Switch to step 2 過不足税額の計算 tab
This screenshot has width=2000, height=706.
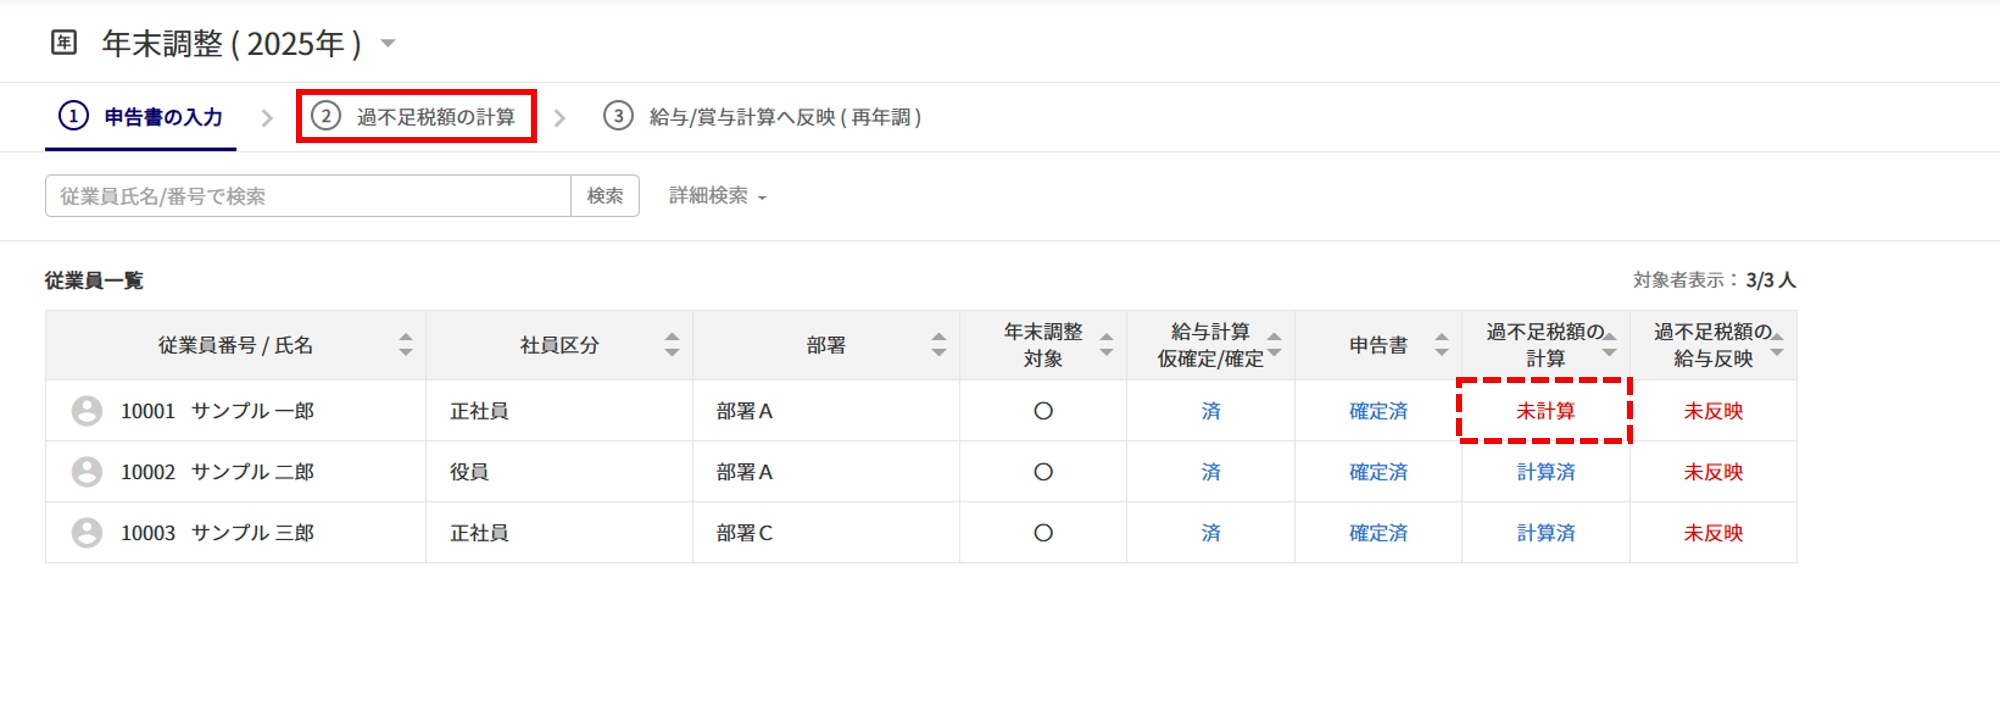[x=416, y=117]
